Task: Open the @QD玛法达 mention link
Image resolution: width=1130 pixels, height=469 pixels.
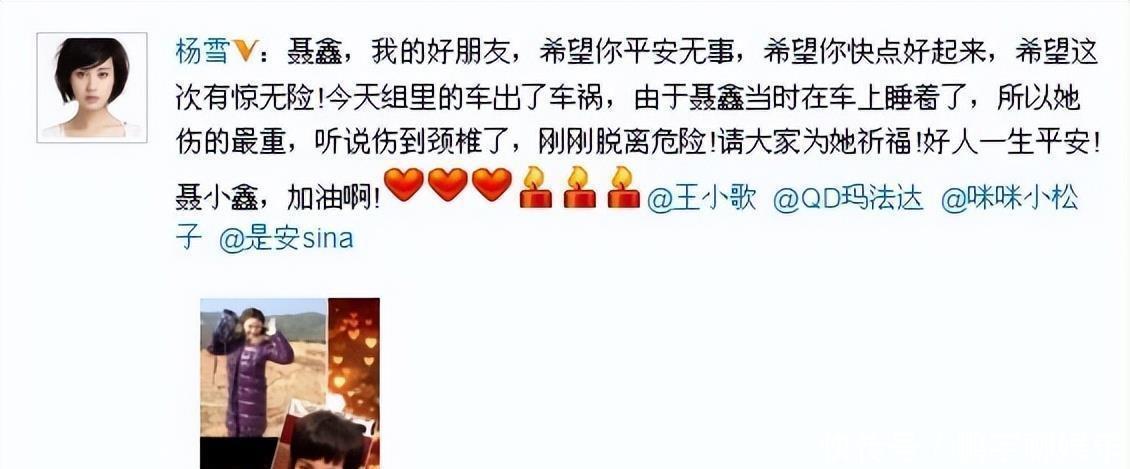Action: (848, 198)
